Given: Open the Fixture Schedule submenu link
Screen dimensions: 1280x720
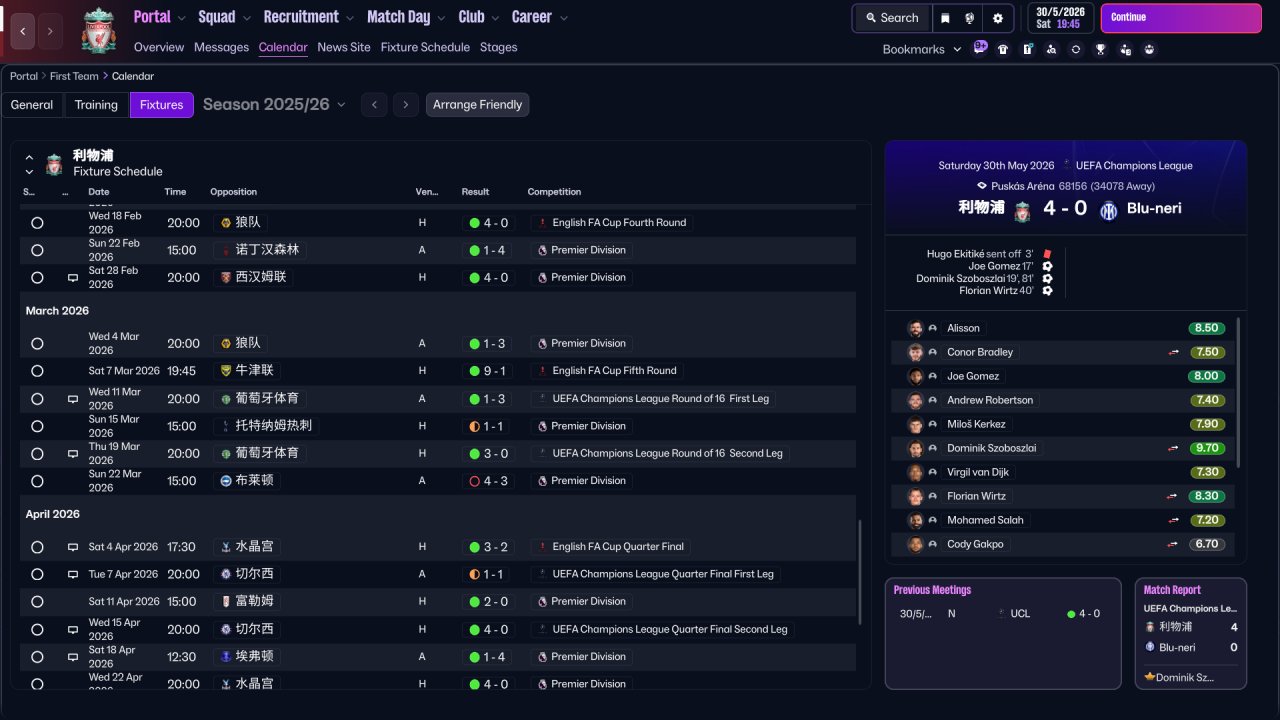Looking at the screenshot, I should click(425, 47).
